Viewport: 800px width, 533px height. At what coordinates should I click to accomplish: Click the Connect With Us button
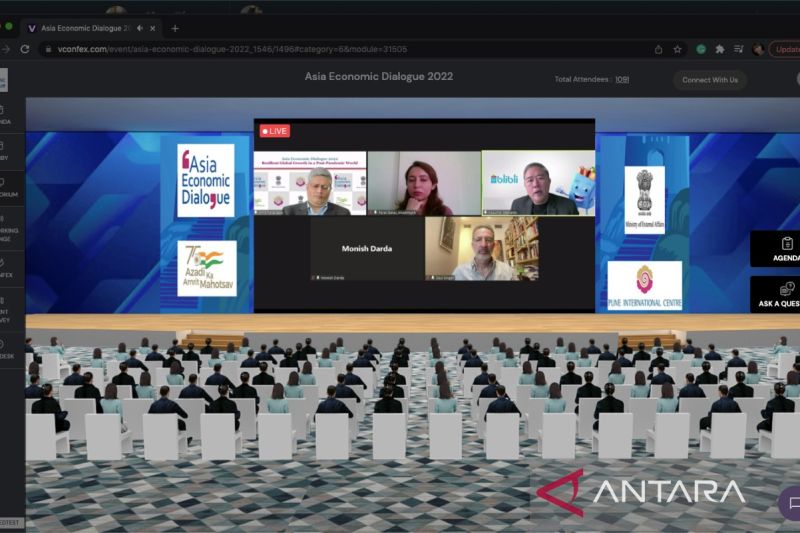point(710,80)
